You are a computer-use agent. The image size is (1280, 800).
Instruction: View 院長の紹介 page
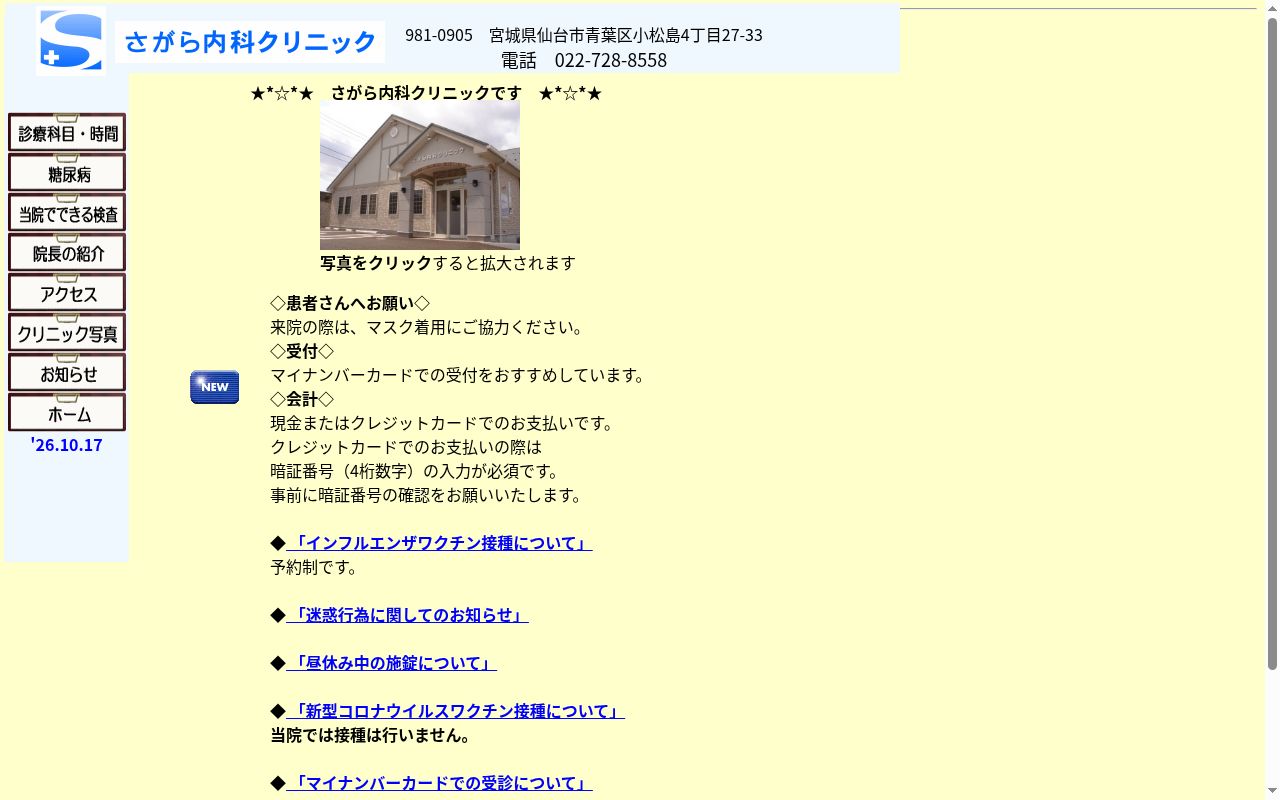[67, 252]
